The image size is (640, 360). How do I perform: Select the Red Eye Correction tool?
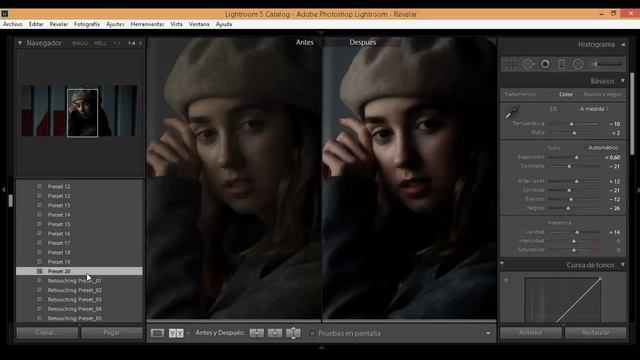(x=545, y=64)
